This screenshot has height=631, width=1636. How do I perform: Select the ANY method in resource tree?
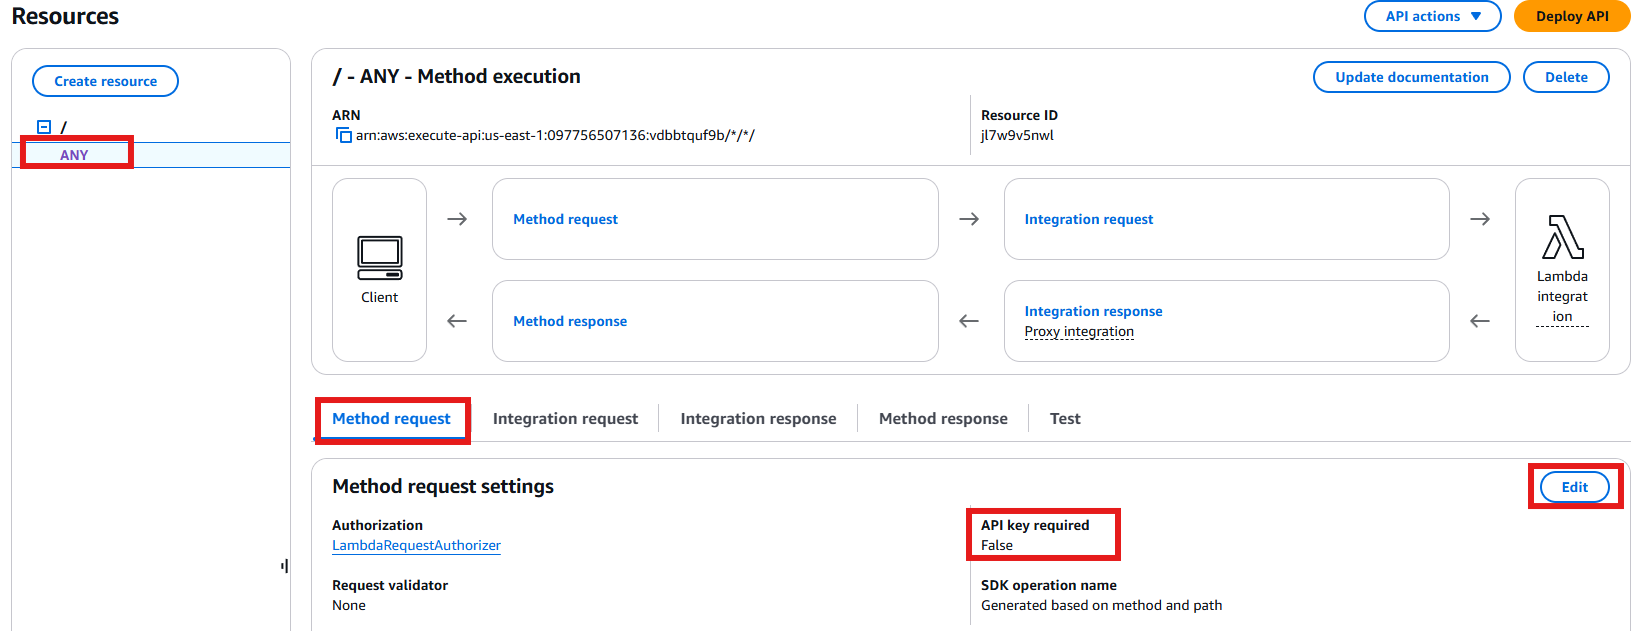point(74,155)
